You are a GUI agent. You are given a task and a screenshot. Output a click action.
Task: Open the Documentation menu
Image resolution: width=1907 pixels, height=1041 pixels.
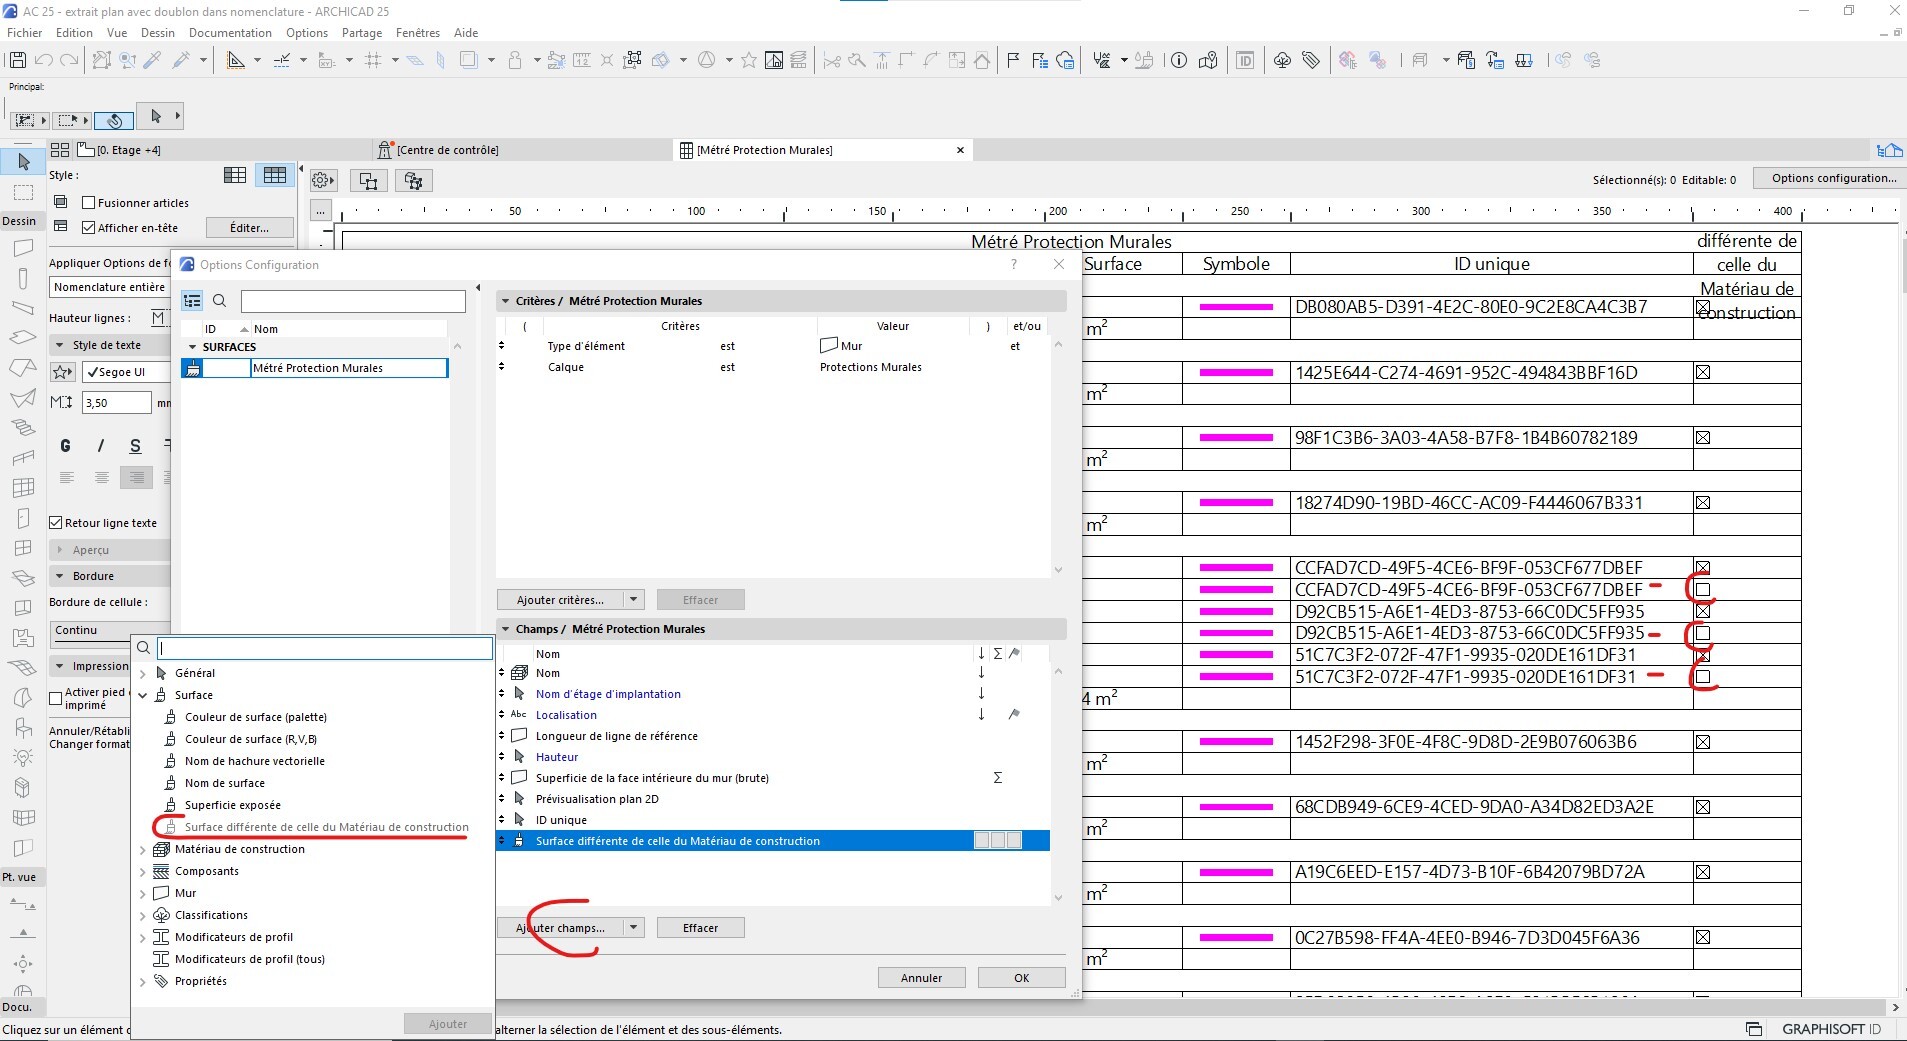click(x=230, y=33)
